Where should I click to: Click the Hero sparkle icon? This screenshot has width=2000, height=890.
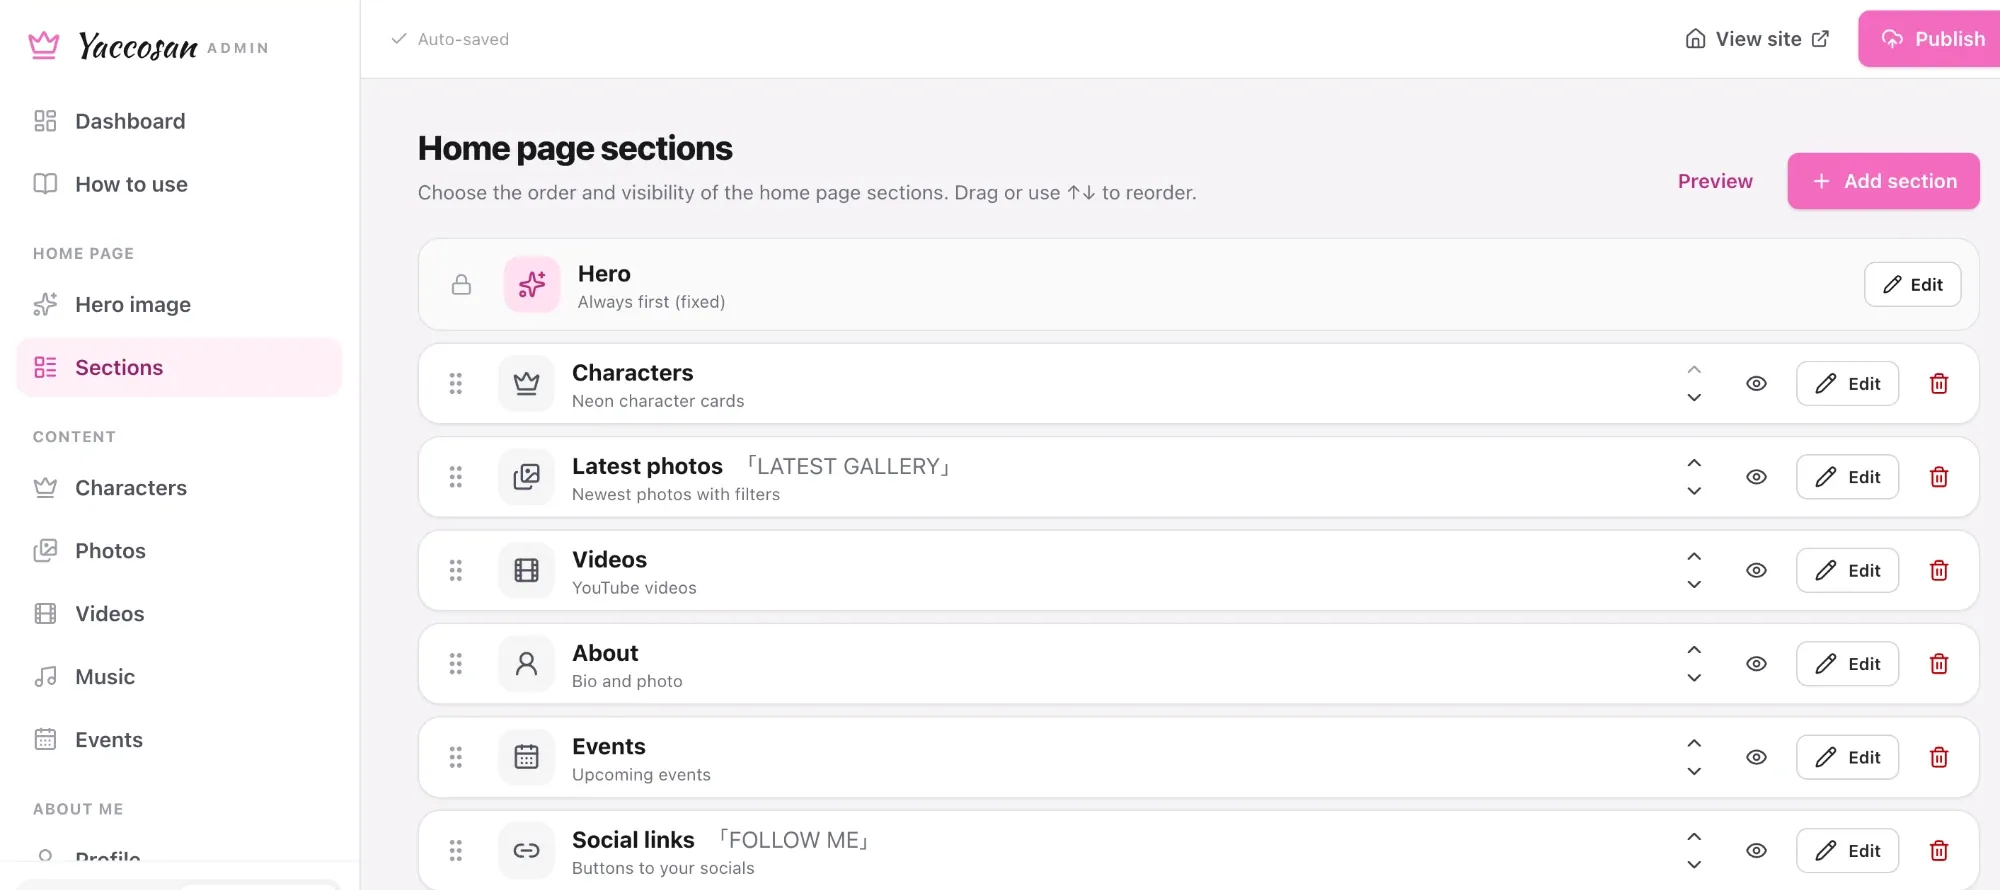click(x=531, y=285)
